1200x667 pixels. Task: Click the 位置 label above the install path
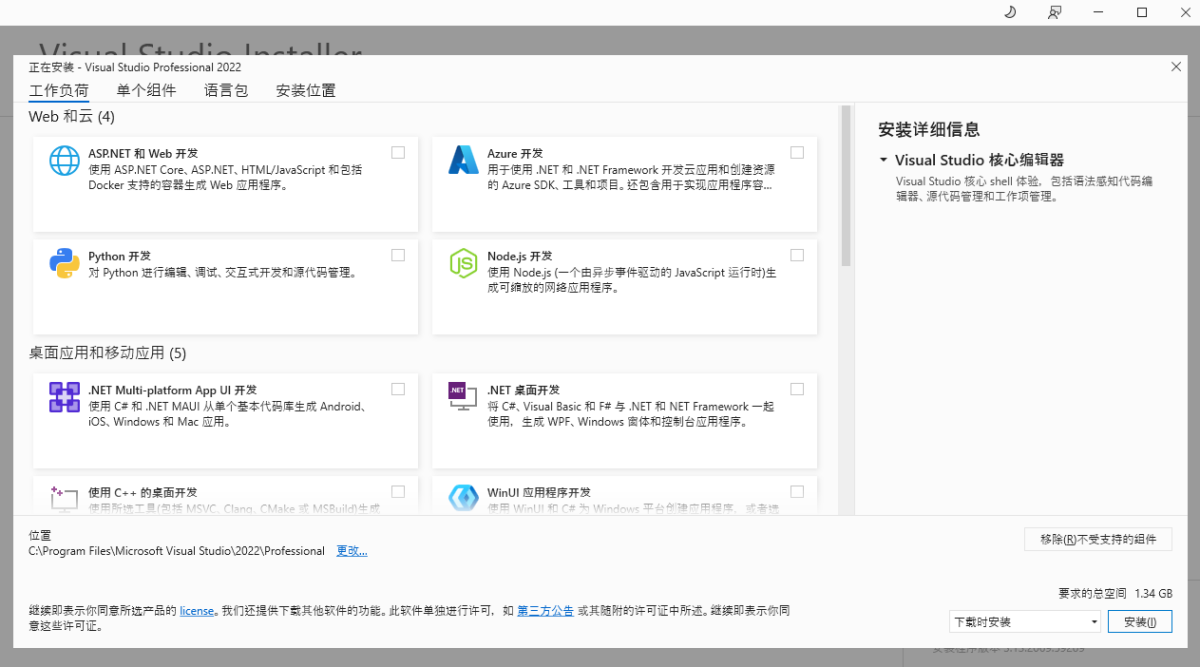pos(40,536)
